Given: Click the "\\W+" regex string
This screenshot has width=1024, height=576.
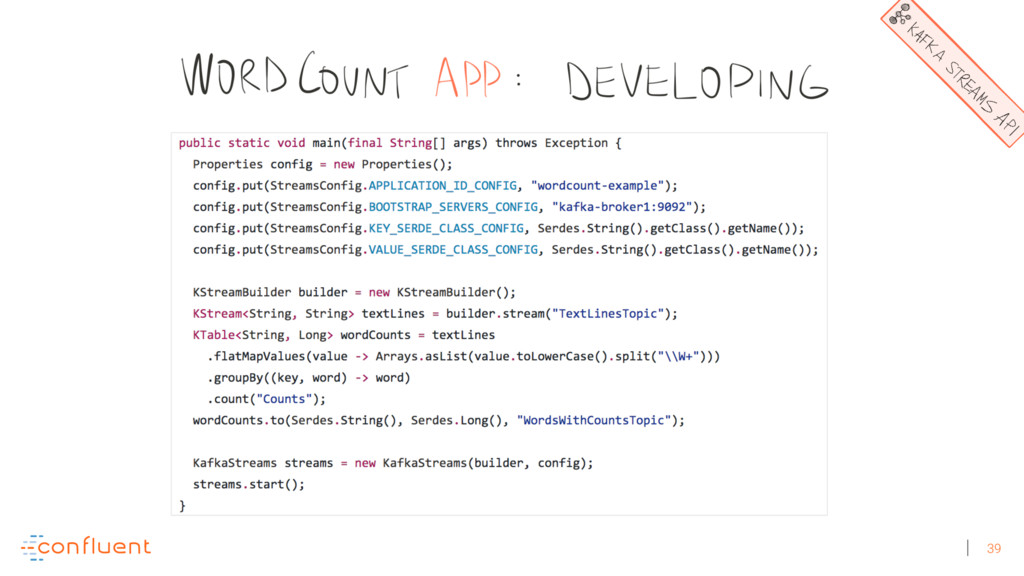Looking at the screenshot, I should pos(679,357).
